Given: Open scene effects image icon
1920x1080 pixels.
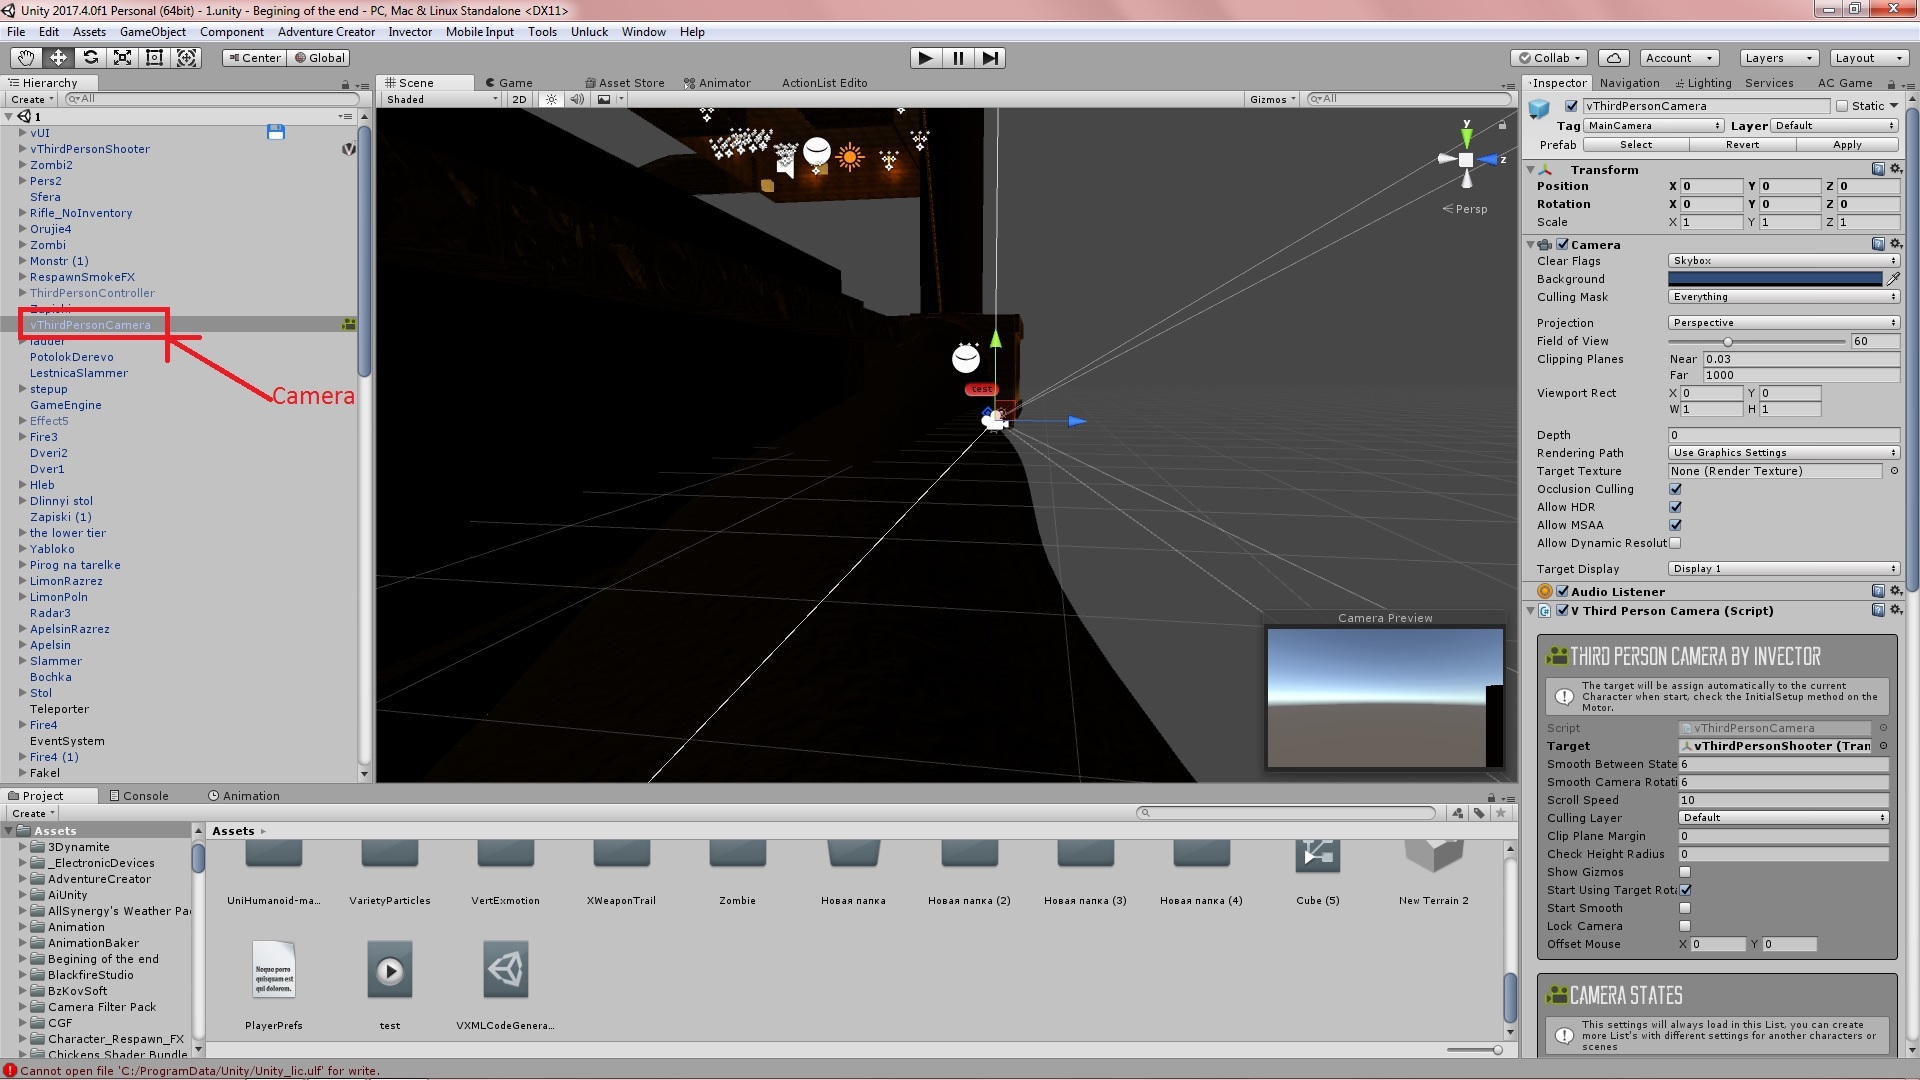Looking at the screenshot, I should (604, 99).
